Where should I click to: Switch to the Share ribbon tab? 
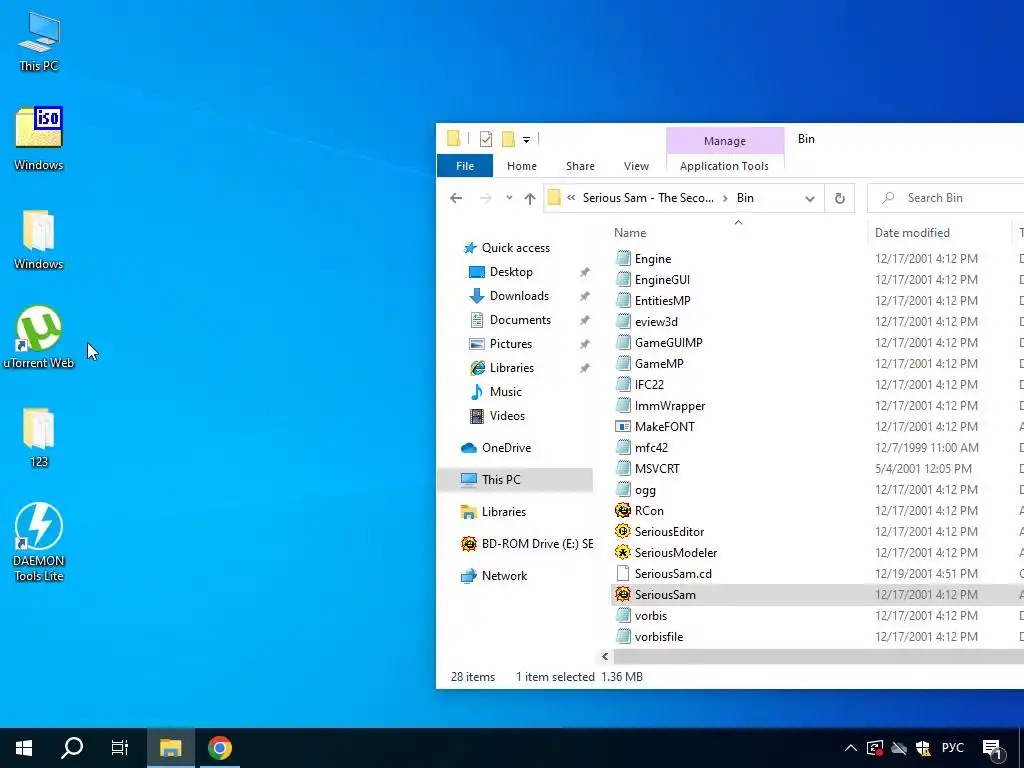click(580, 166)
